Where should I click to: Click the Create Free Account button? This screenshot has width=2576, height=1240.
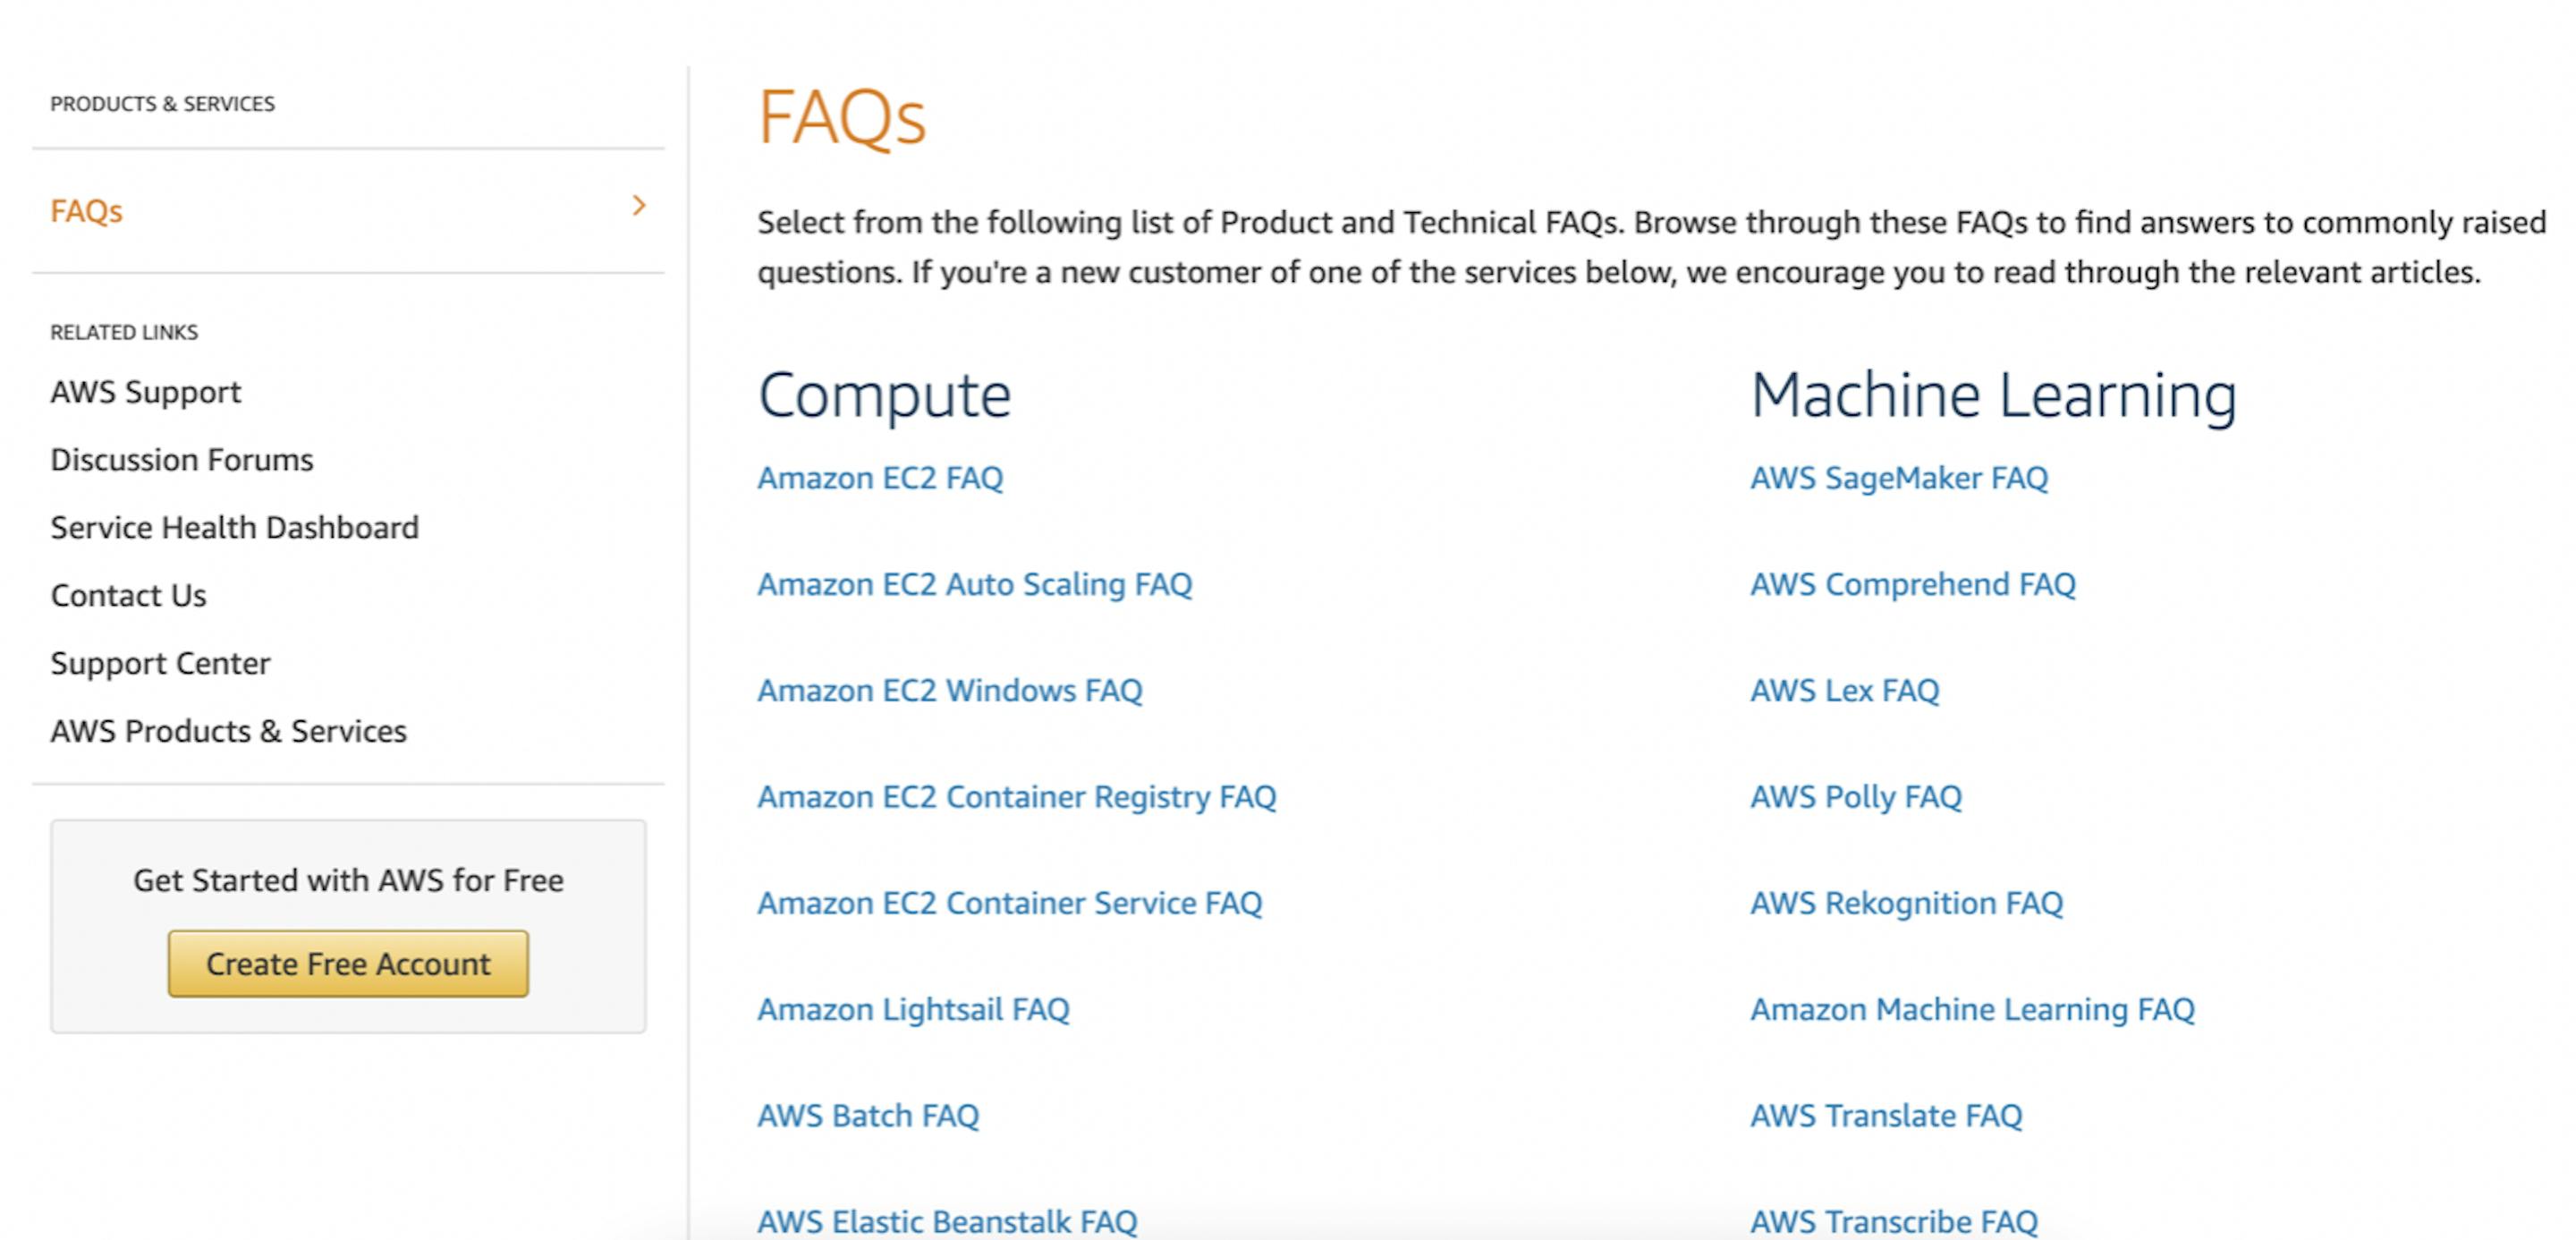(348, 964)
